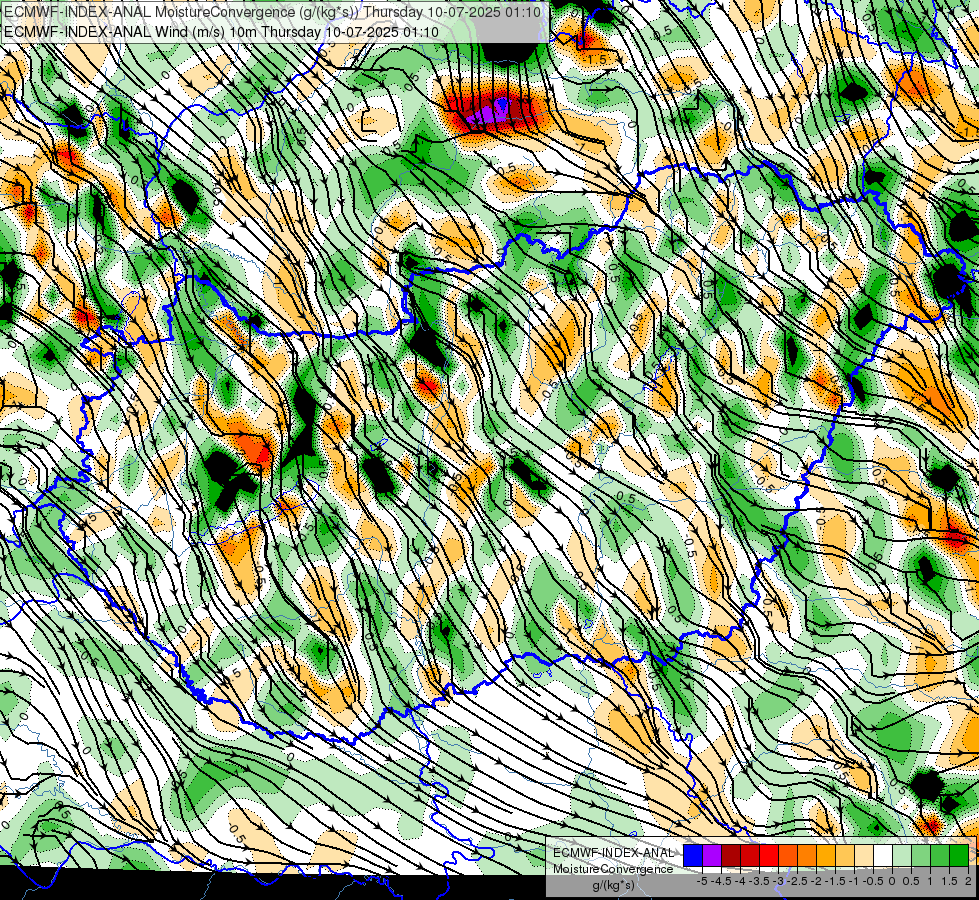Click the Wind (m/s) 10m title line

pos(222,31)
